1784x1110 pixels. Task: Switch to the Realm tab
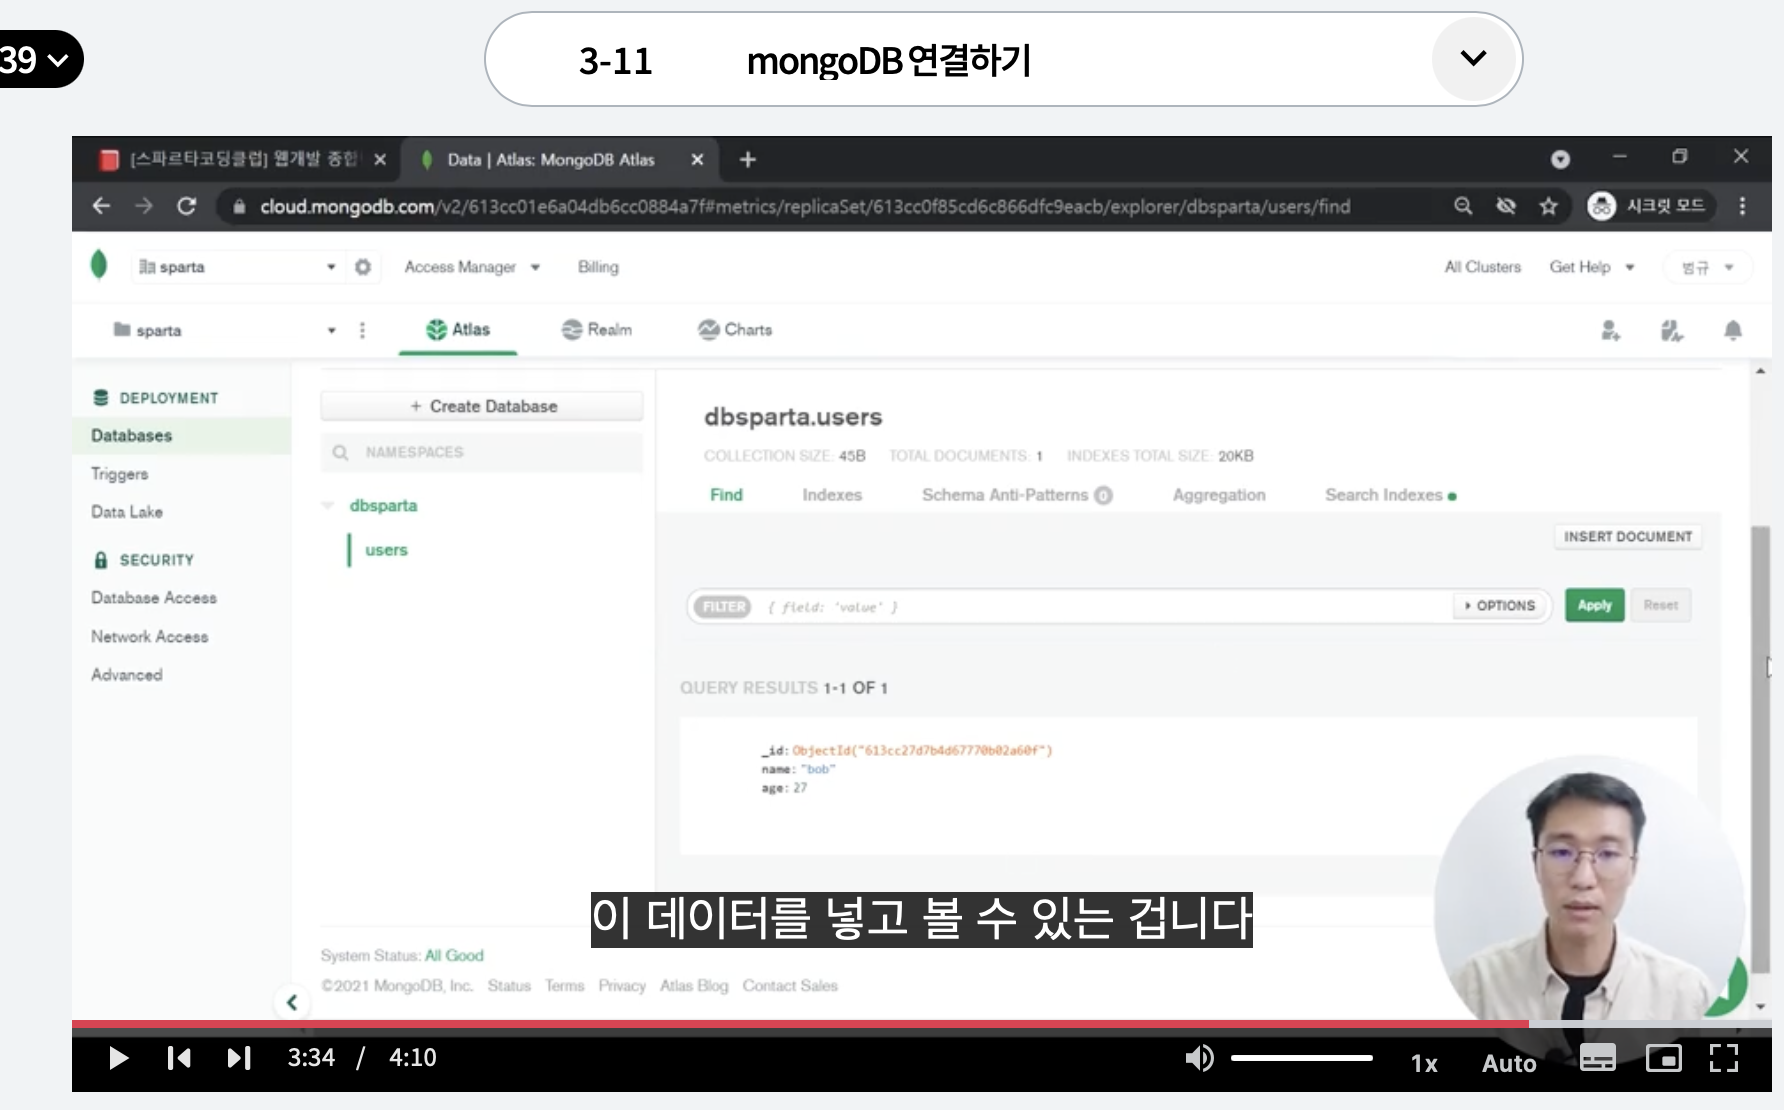[597, 329]
